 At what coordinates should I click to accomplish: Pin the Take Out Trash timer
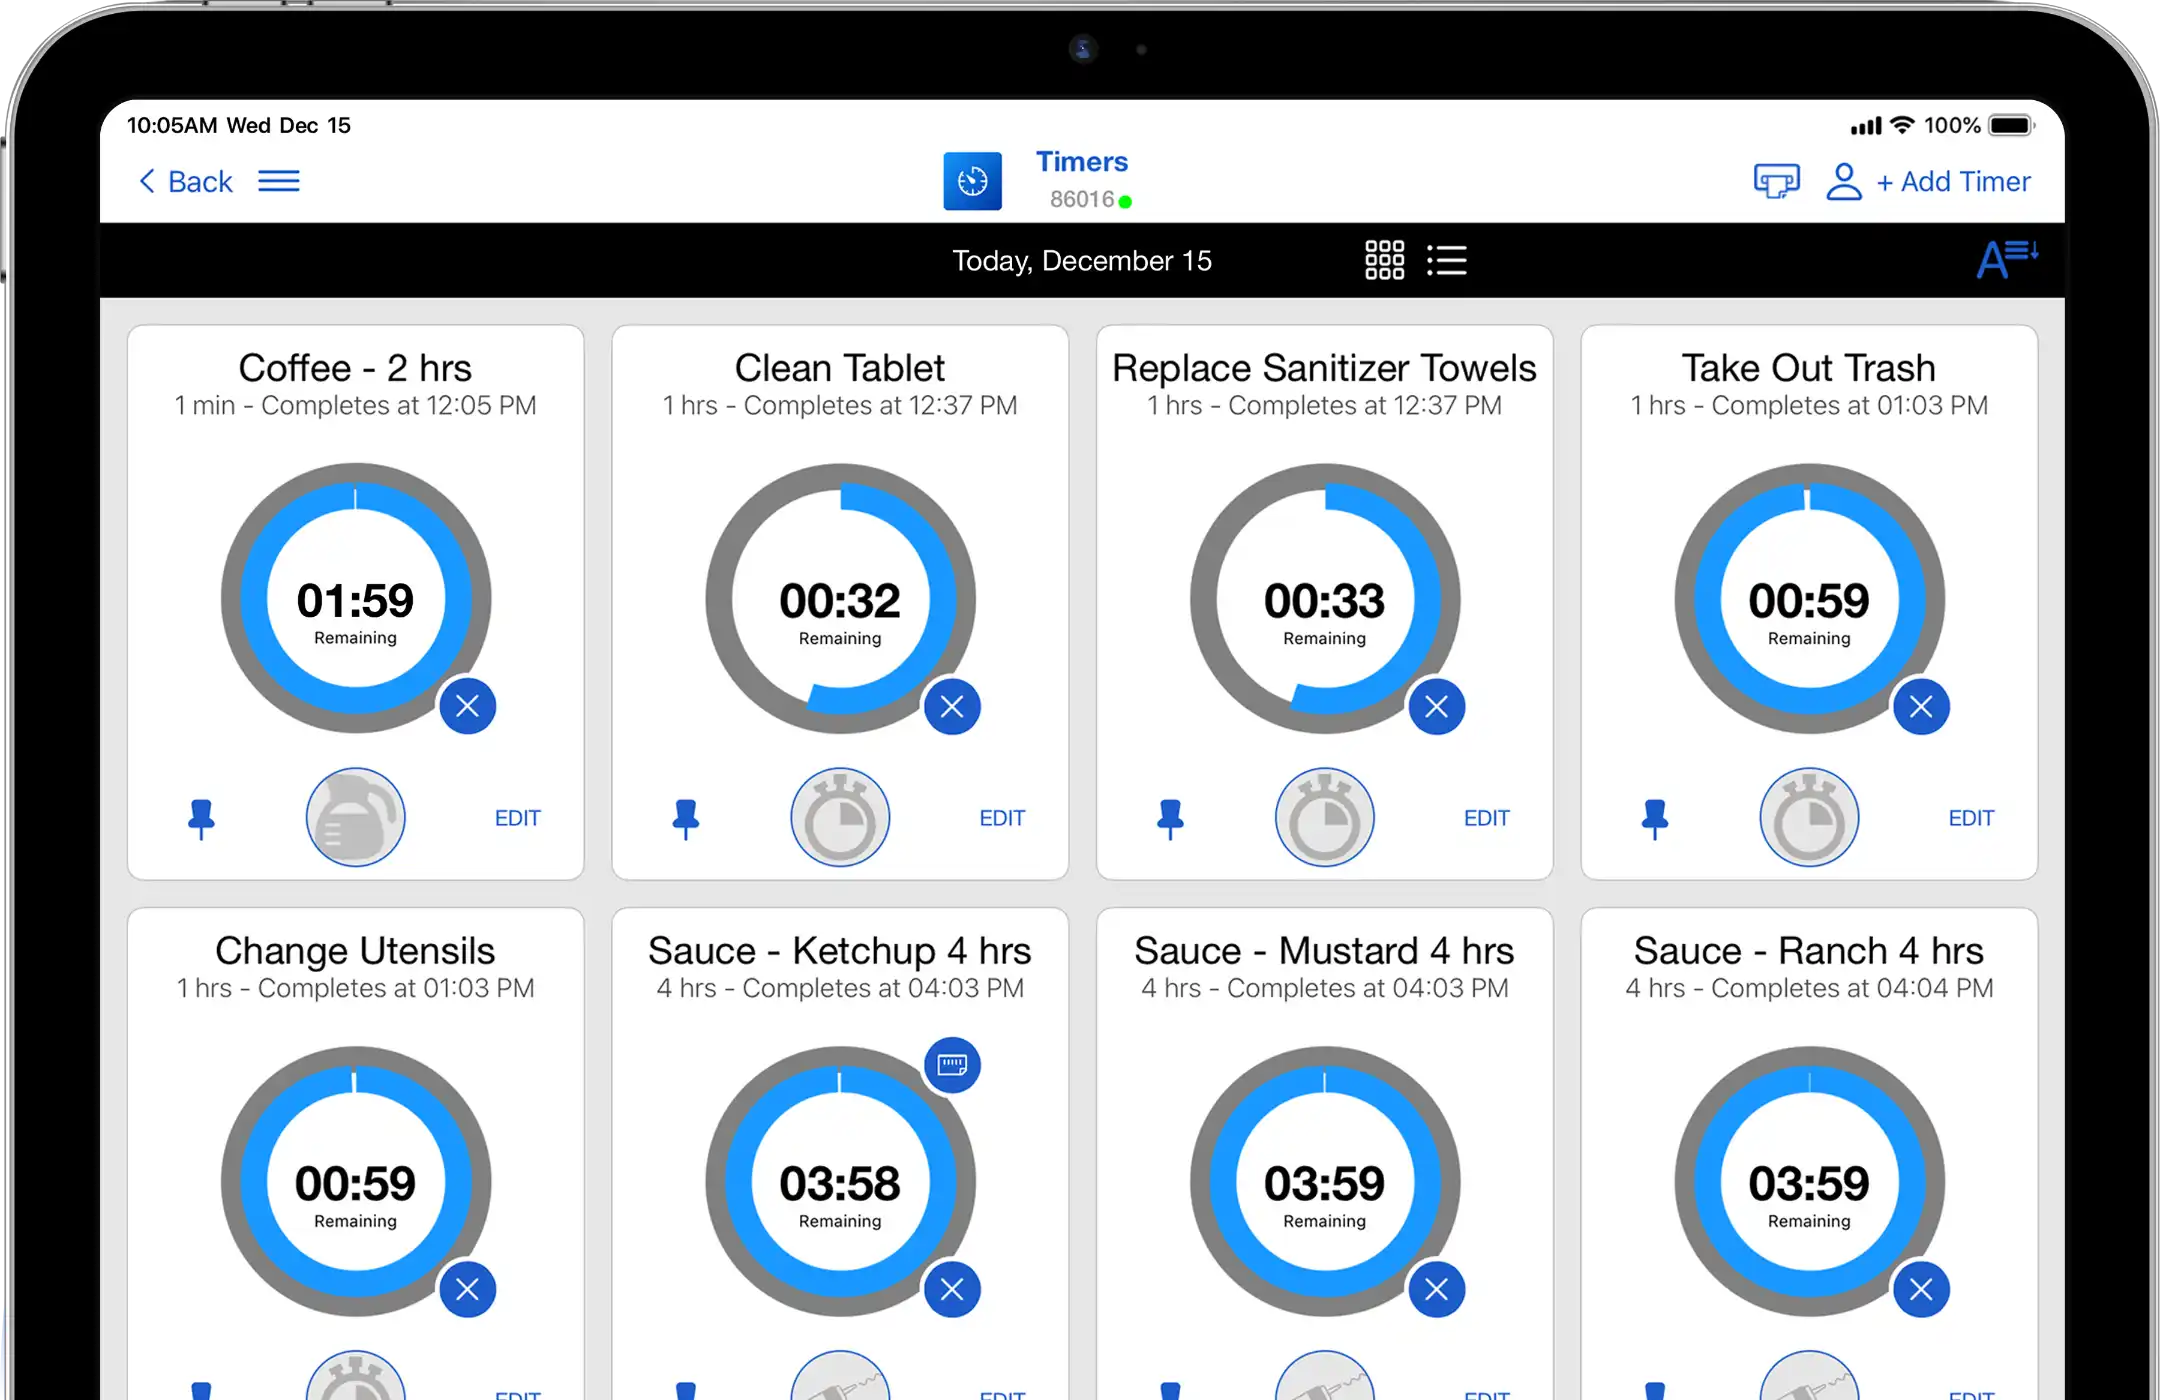point(1654,818)
